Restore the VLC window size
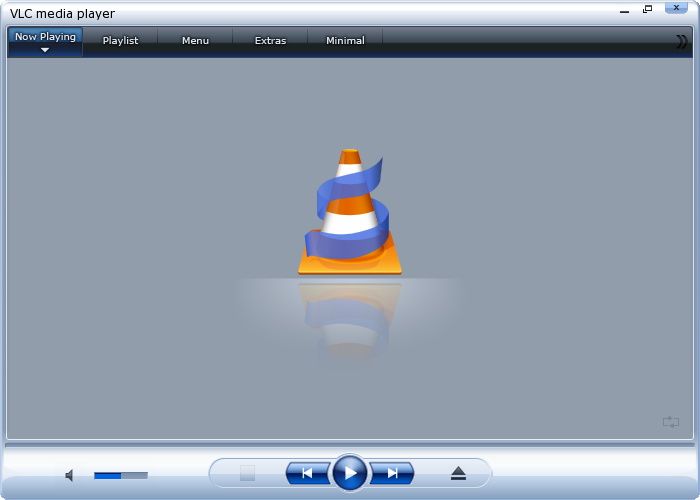This screenshot has width=700, height=500. point(647,9)
